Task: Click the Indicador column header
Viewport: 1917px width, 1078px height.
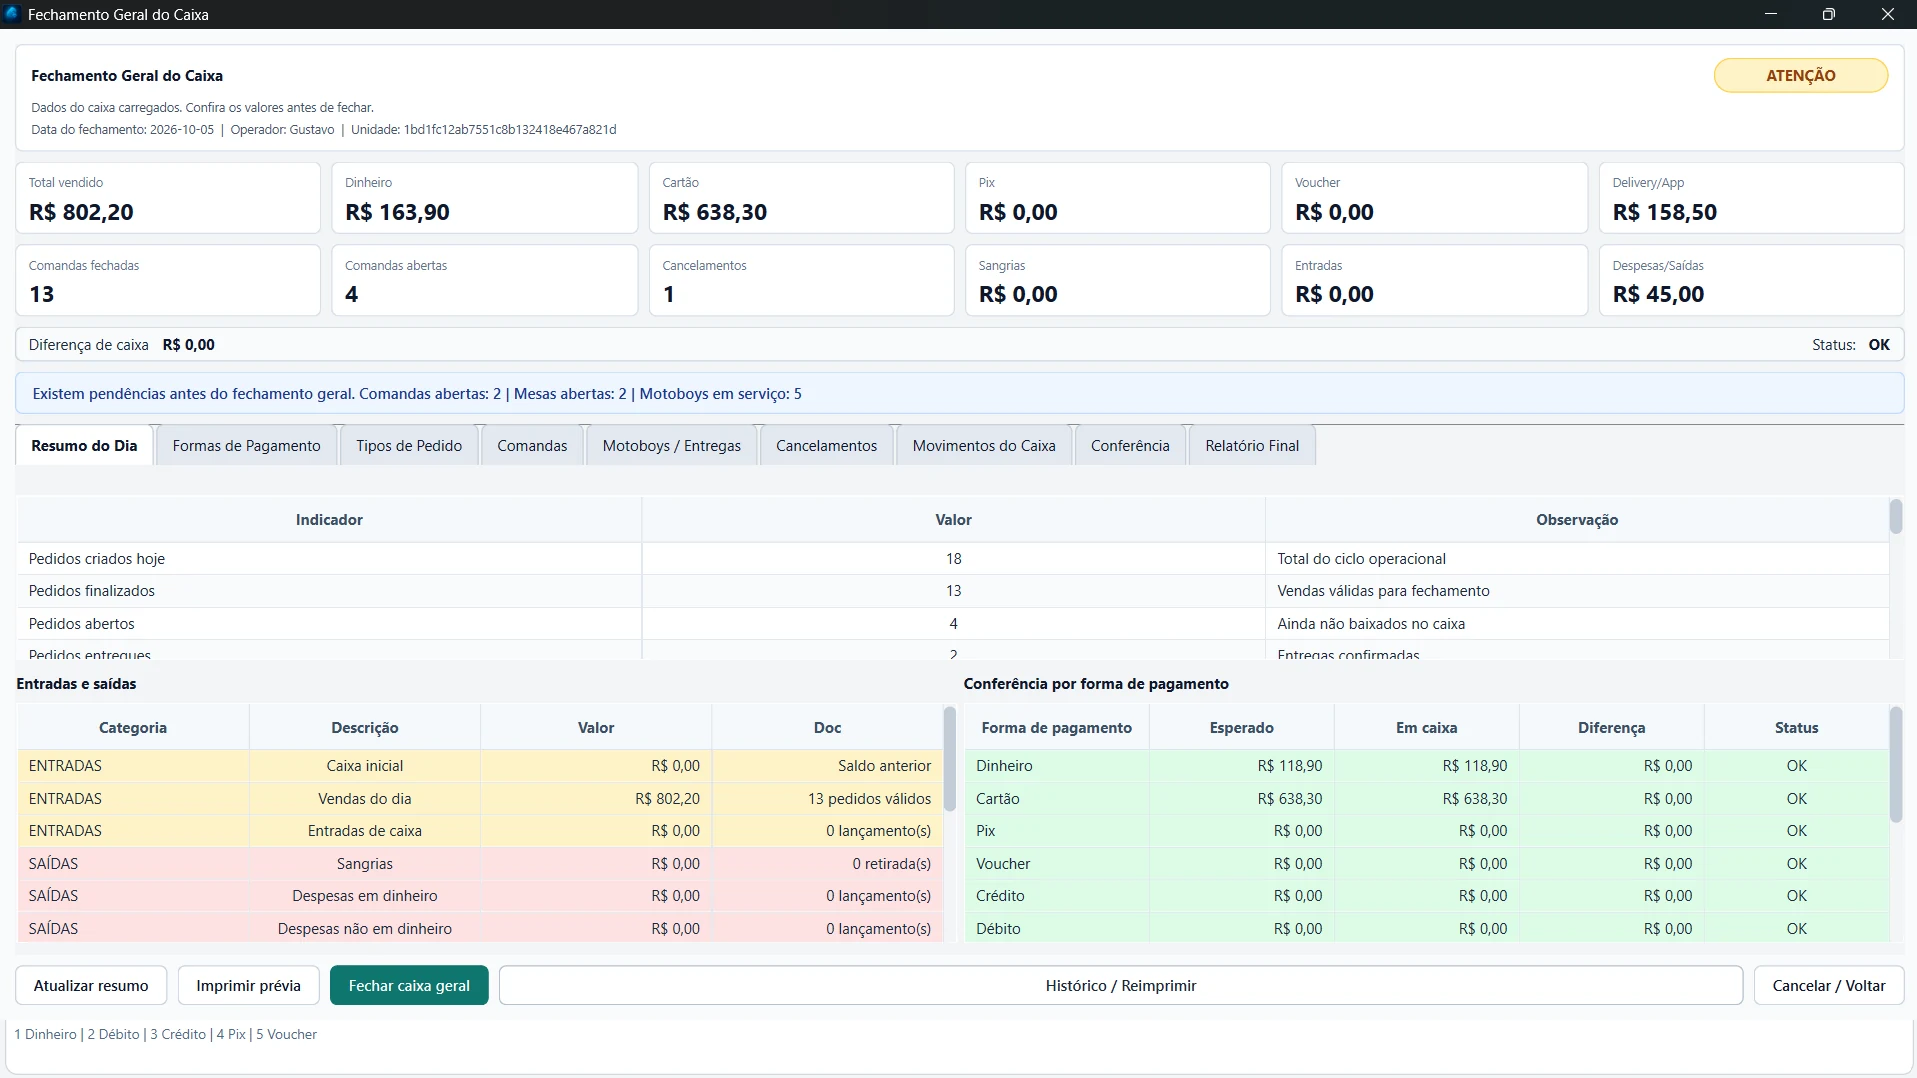Action: click(x=329, y=519)
